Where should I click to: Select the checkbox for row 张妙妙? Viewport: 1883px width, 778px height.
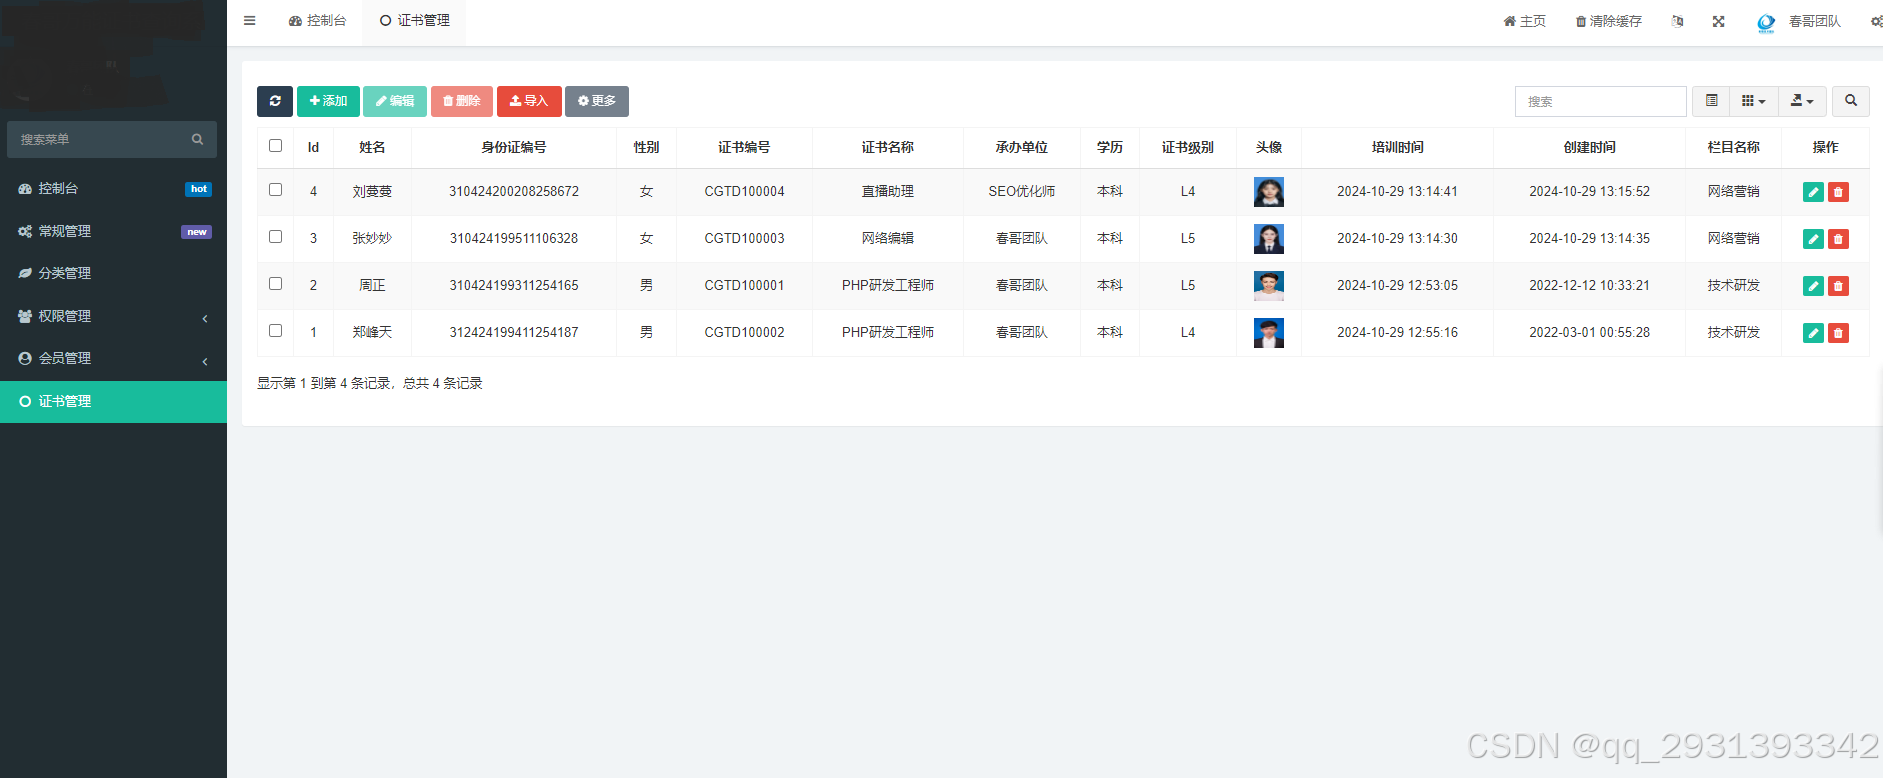(276, 237)
